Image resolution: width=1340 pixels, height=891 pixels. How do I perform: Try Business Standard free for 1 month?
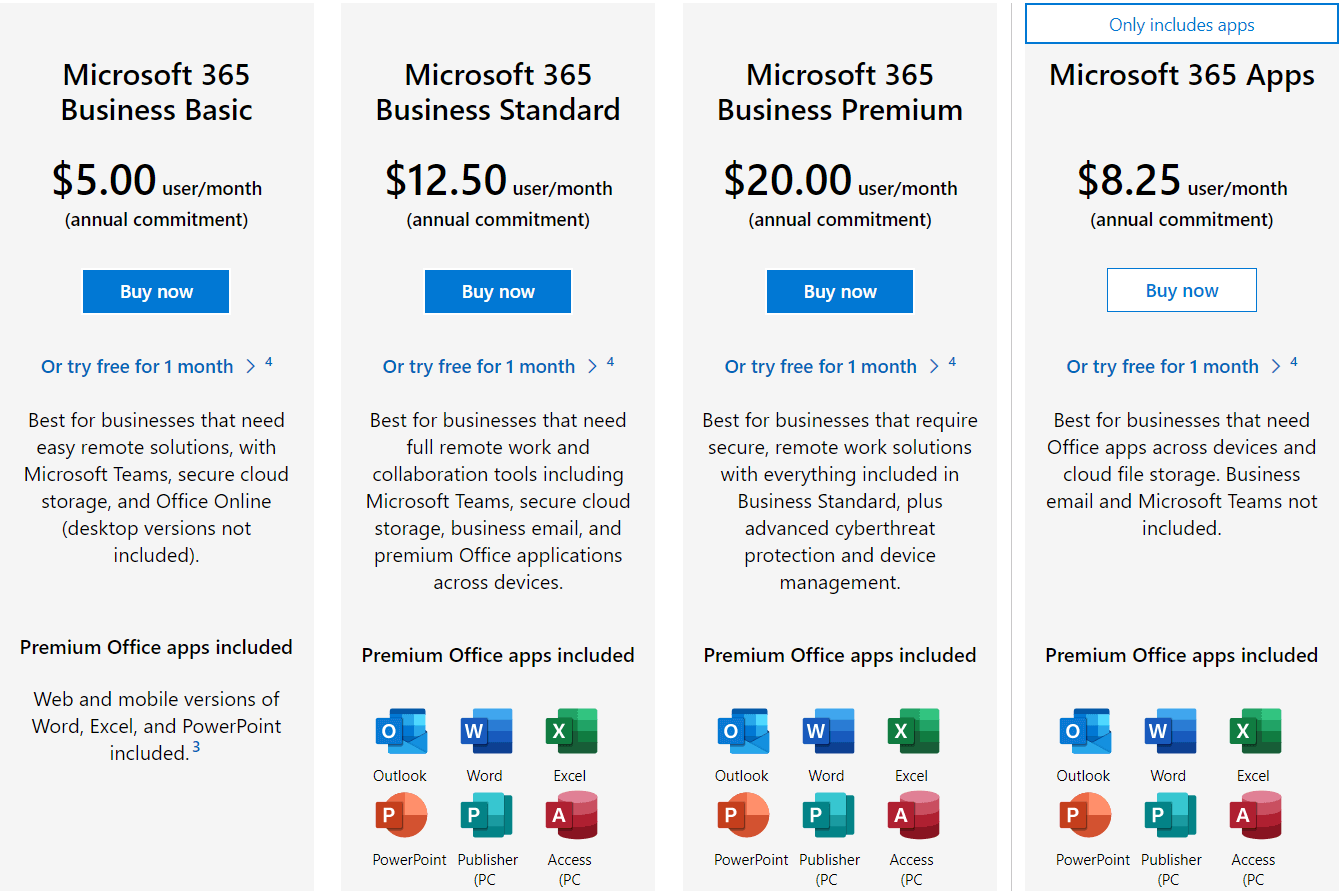(479, 367)
